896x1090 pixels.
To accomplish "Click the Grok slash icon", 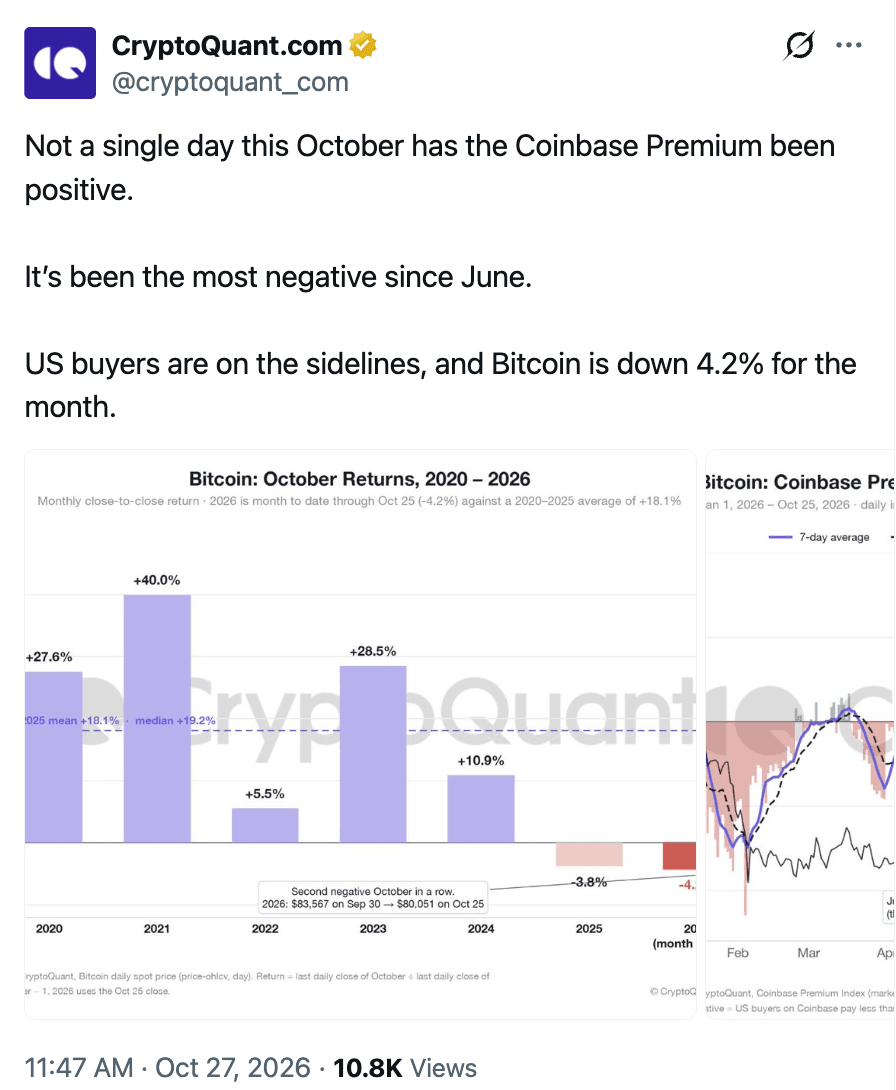I will pyautogui.click(x=799, y=45).
